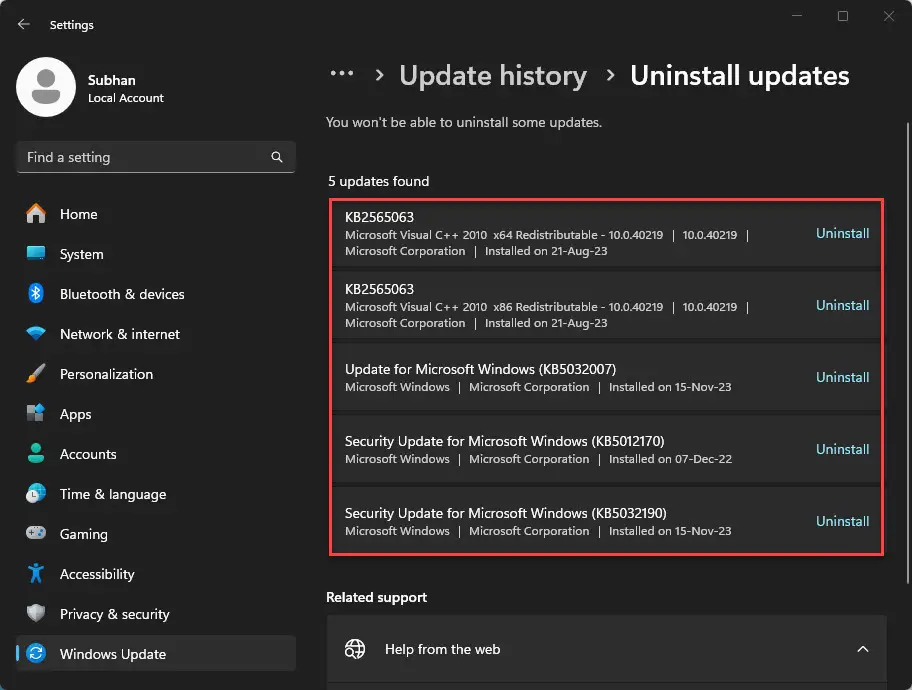Screen dimensions: 912x690
Task: Uninstall security update KB5032190
Action: [x=842, y=521]
